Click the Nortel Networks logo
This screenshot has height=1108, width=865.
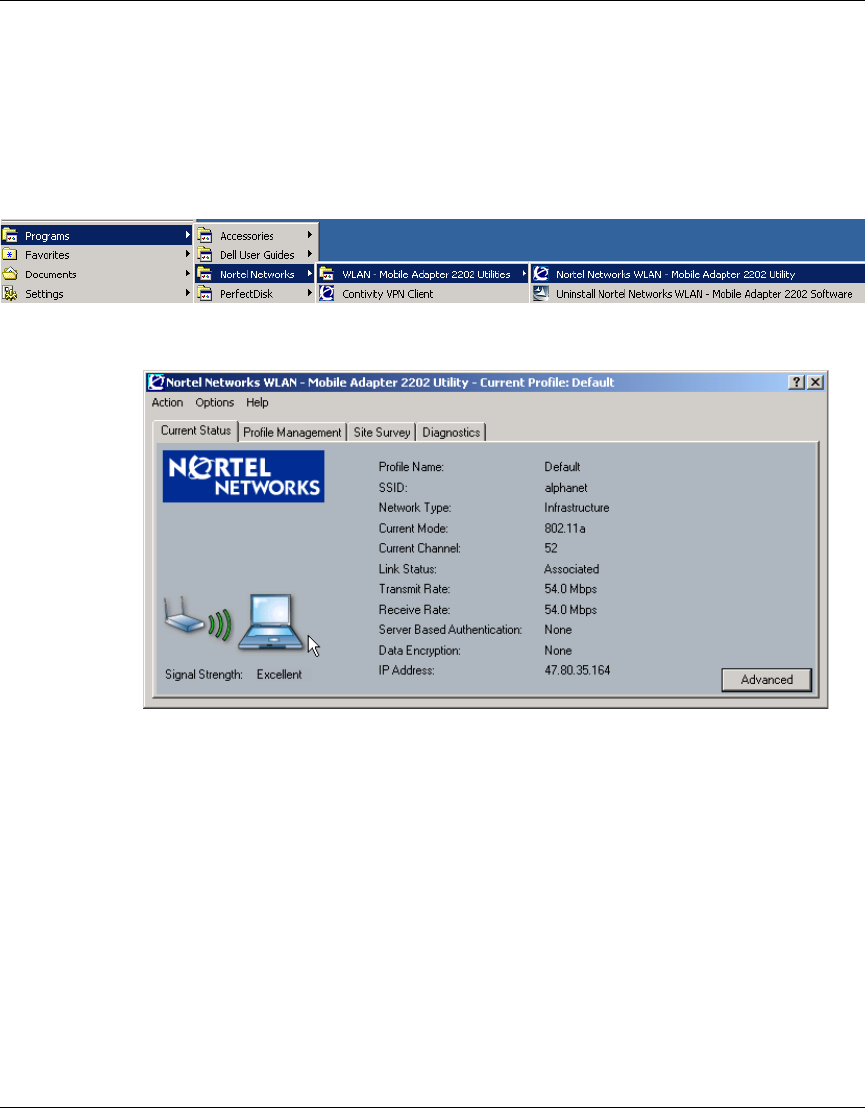244,477
